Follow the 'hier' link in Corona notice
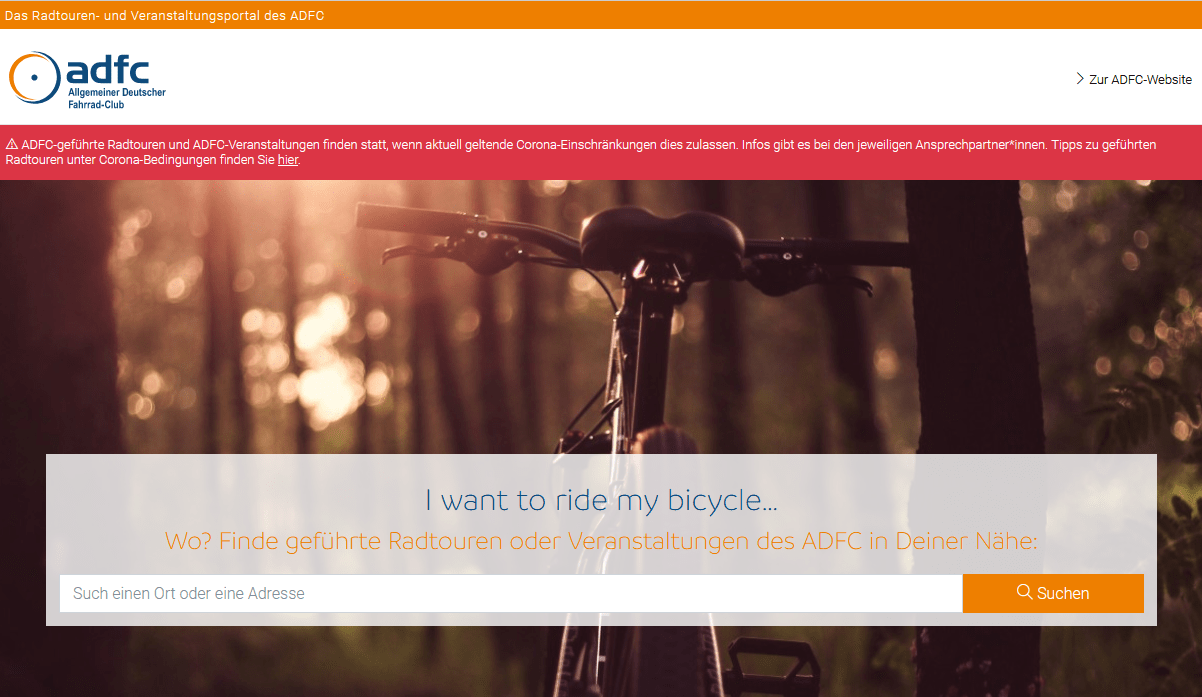 288,160
